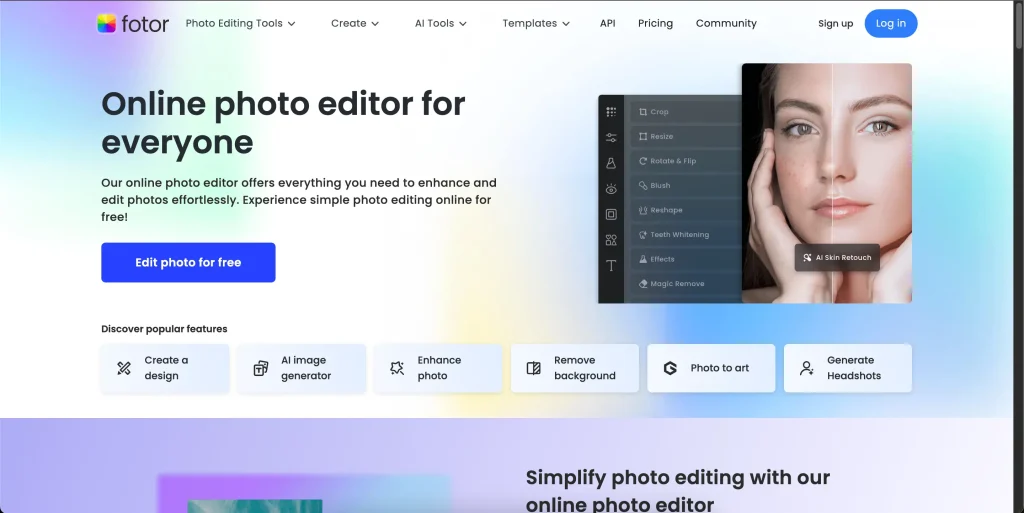1024x513 pixels.
Task: Select Blush in the editor tool list
Action: point(685,185)
